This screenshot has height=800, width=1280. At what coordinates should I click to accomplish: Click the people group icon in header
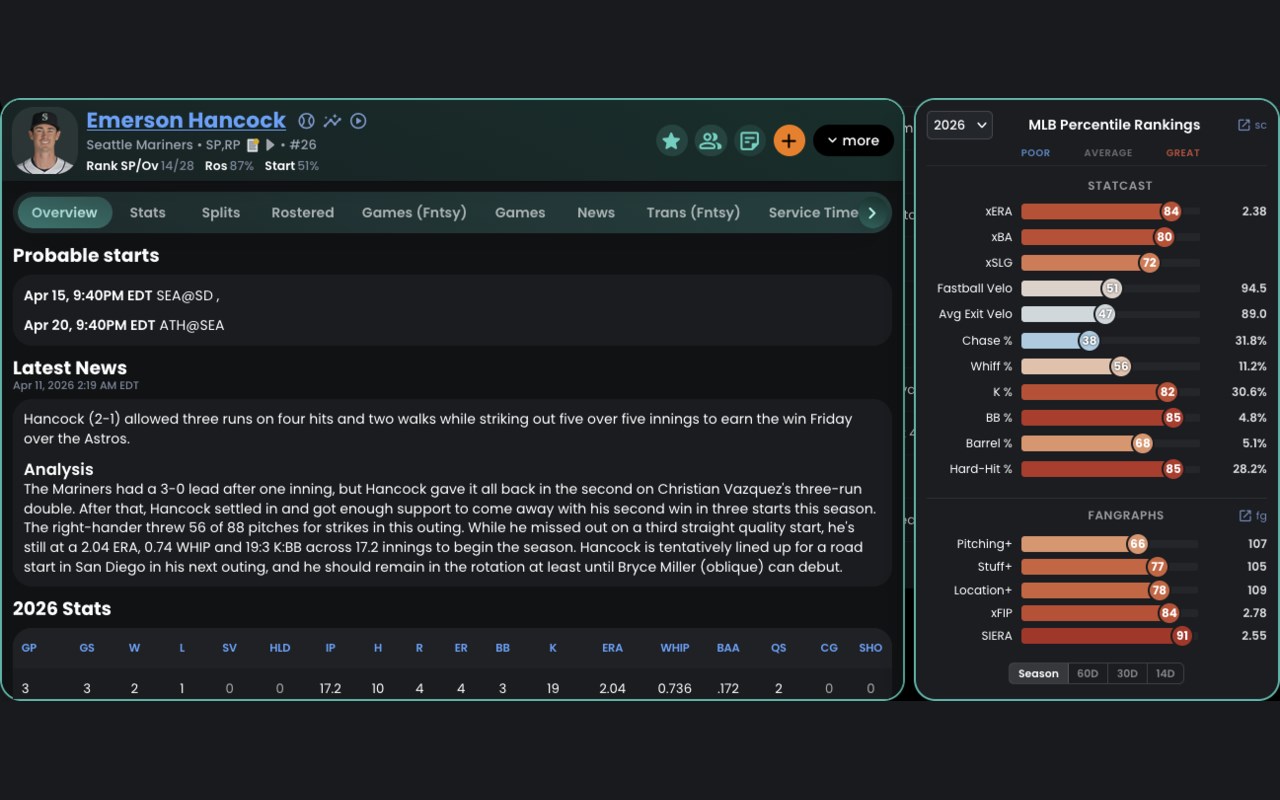(x=710, y=141)
